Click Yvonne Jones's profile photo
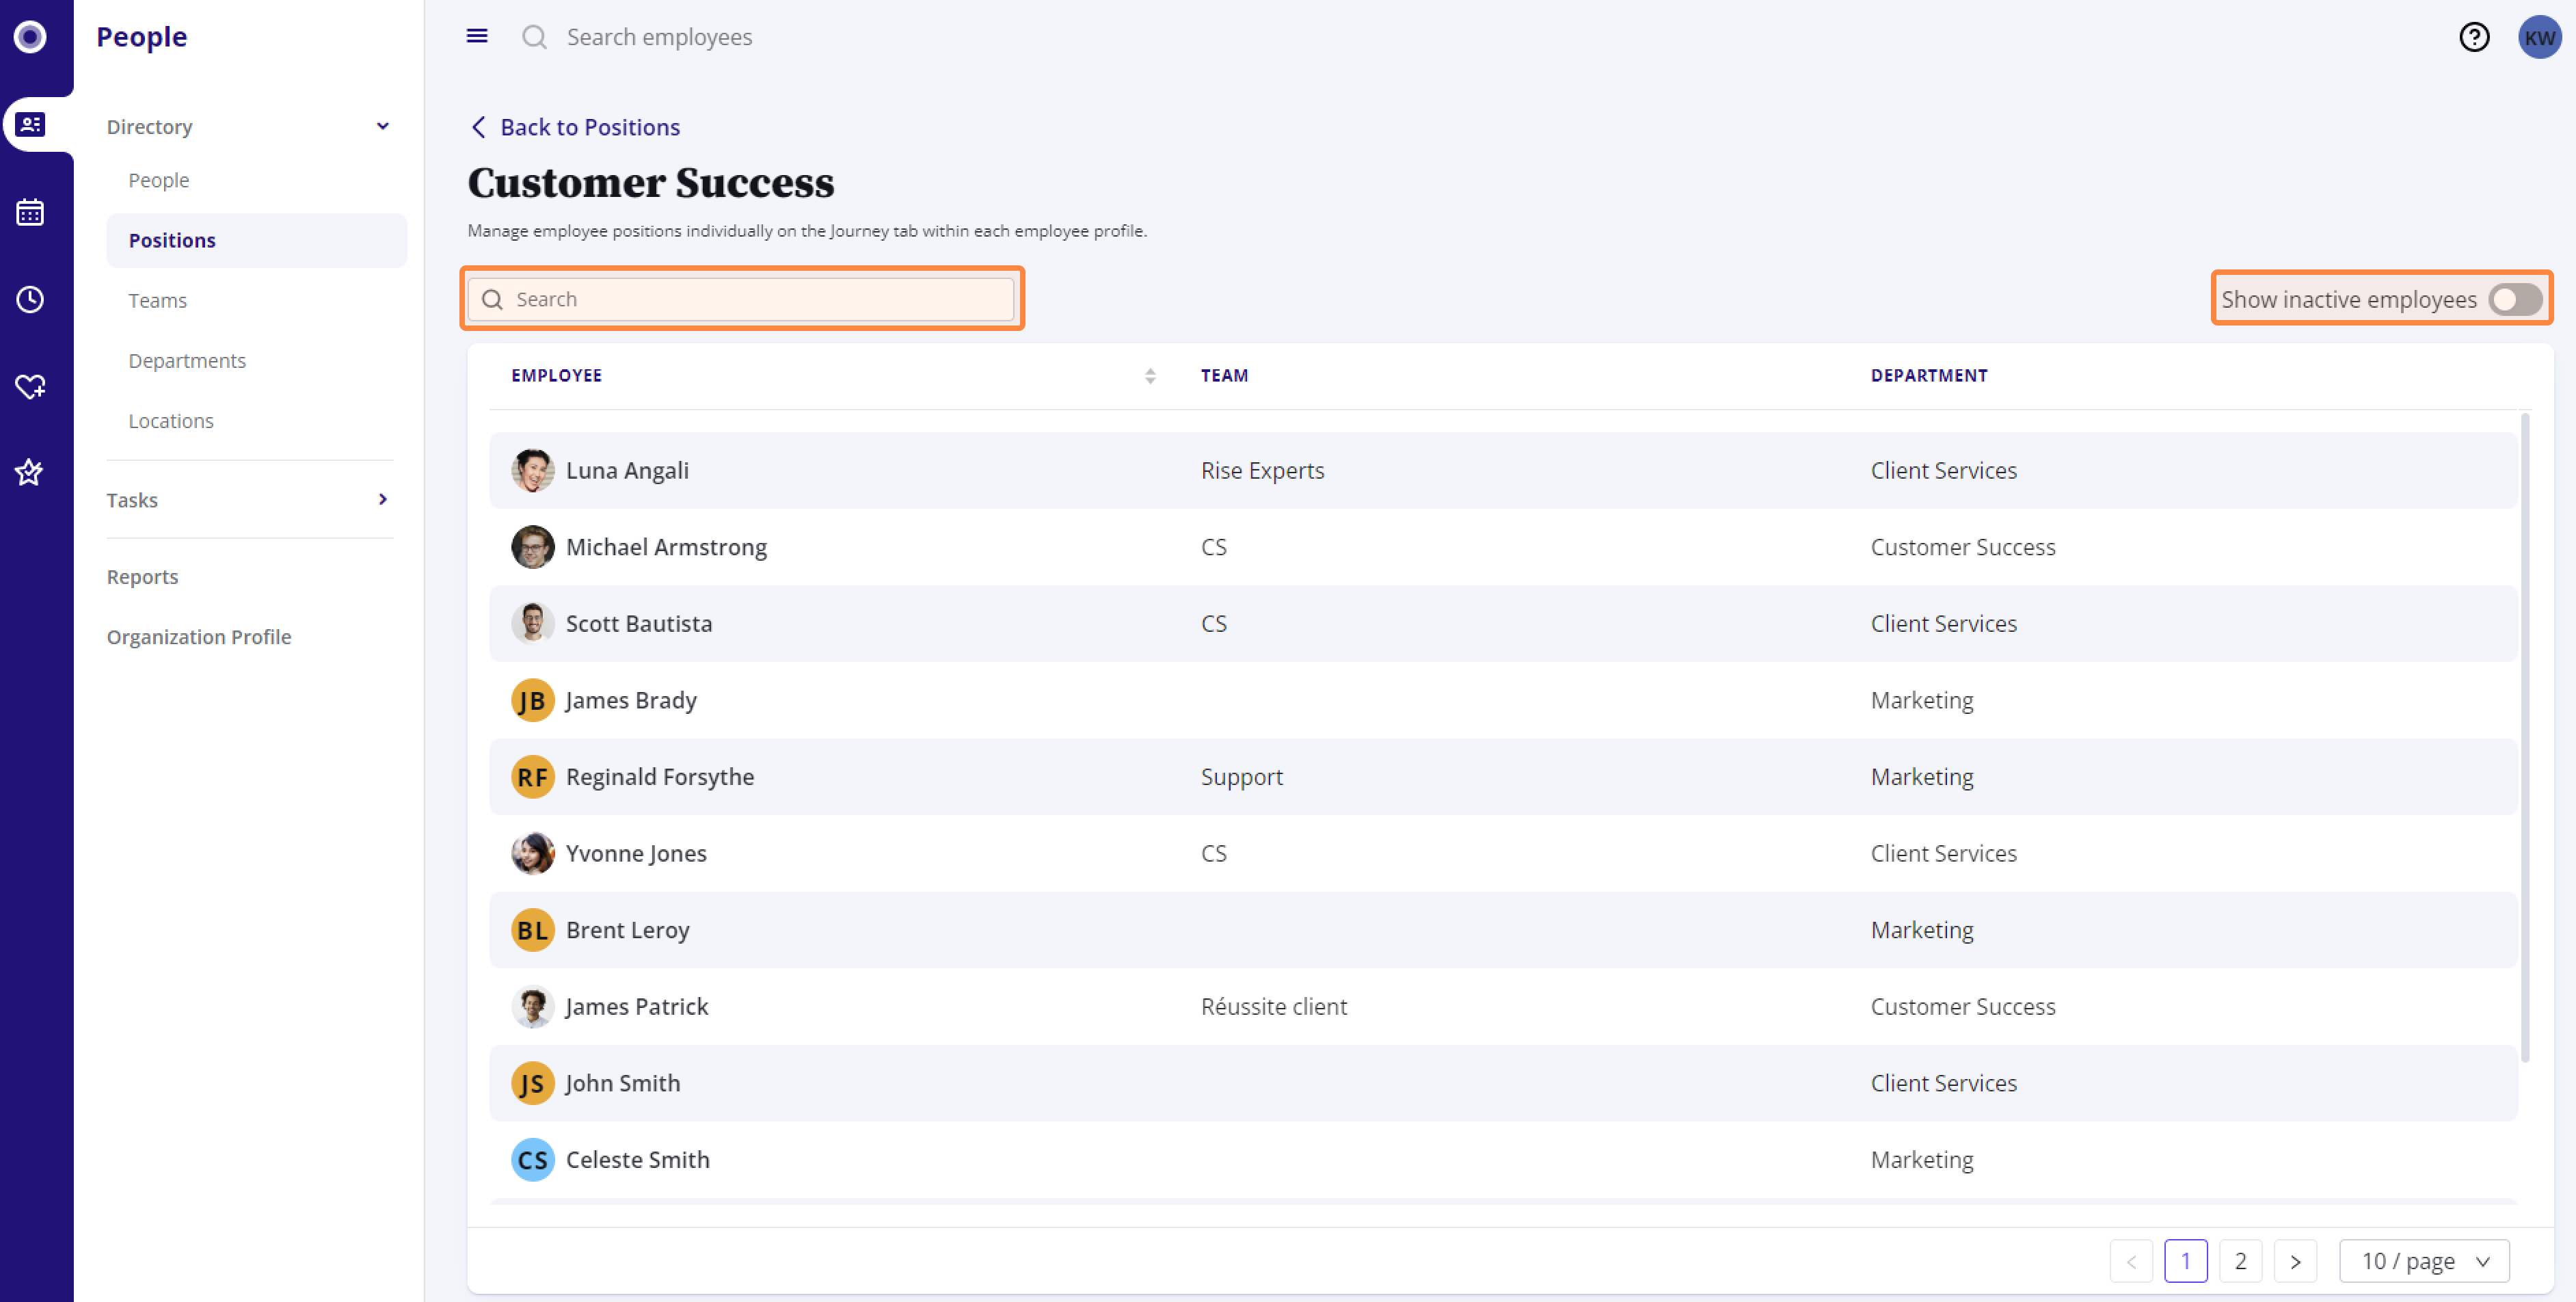This screenshot has height=1302, width=2576. pos(532,853)
